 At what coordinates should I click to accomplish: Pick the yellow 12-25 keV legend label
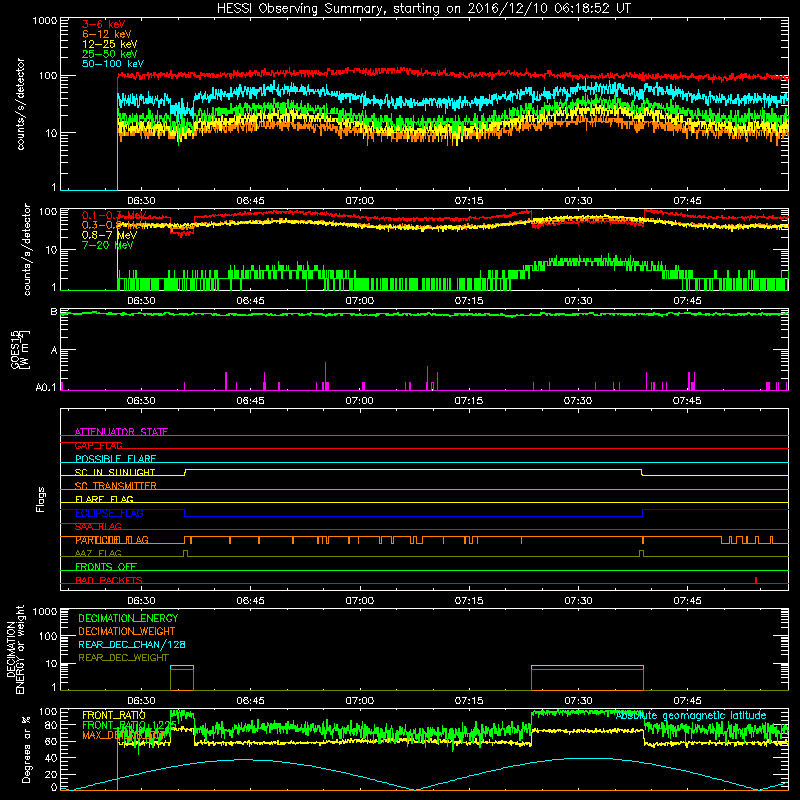pyautogui.click(x=110, y=44)
